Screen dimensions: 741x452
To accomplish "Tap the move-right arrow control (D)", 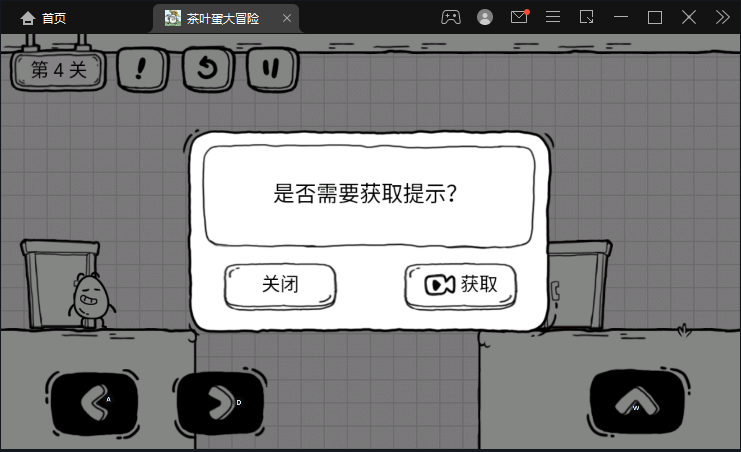I will (220, 403).
